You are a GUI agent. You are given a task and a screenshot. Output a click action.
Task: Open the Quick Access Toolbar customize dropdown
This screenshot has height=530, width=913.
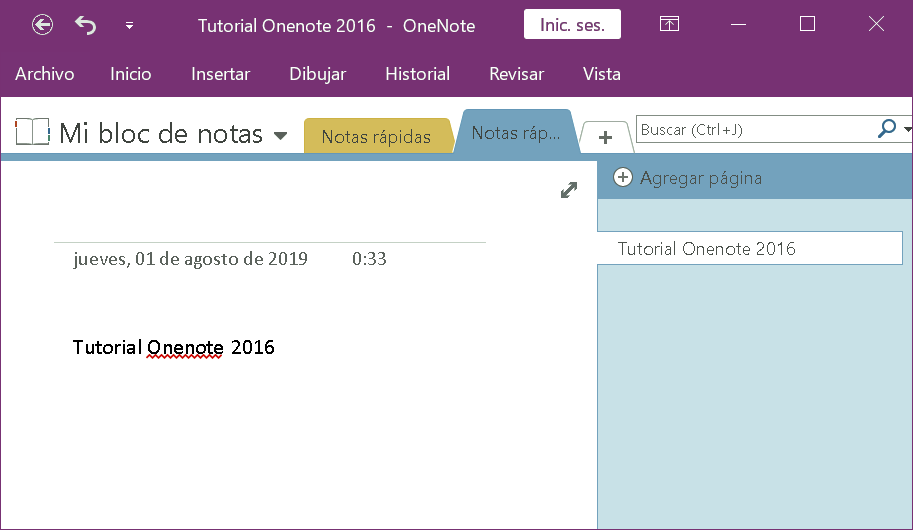[129, 26]
